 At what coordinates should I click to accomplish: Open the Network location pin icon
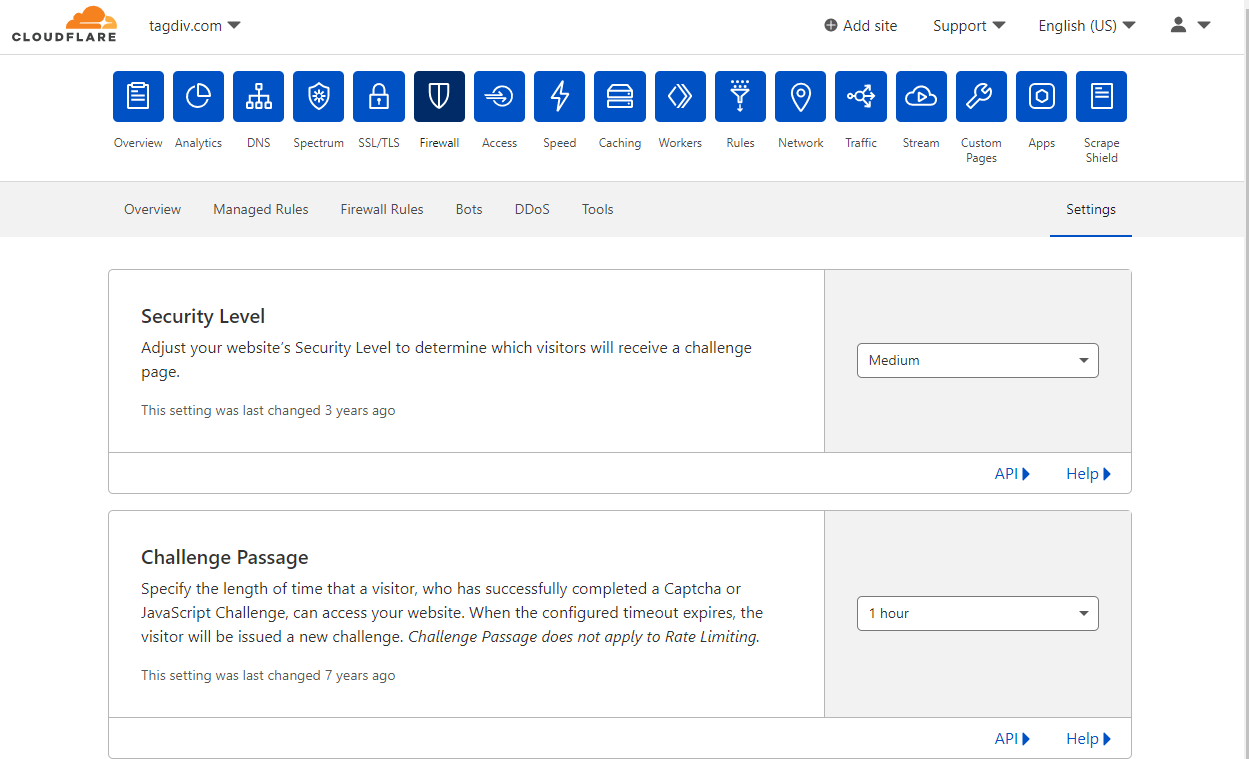(x=801, y=96)
